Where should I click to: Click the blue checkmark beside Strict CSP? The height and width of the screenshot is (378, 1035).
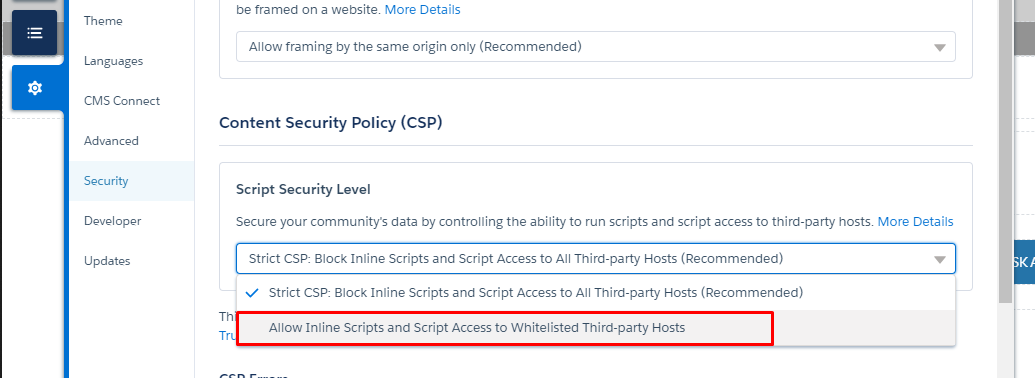251,292
